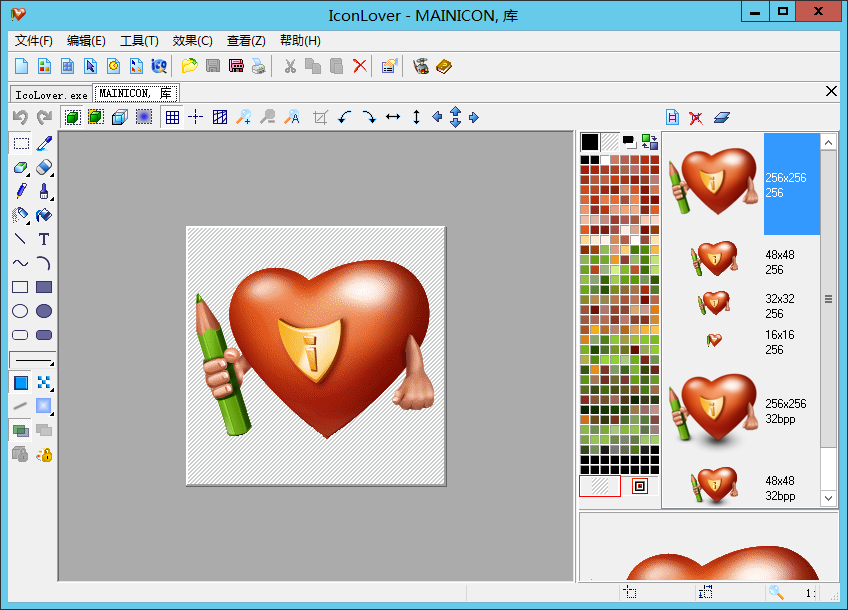Zoom in on the heart icon canvas

coord(243,117)
